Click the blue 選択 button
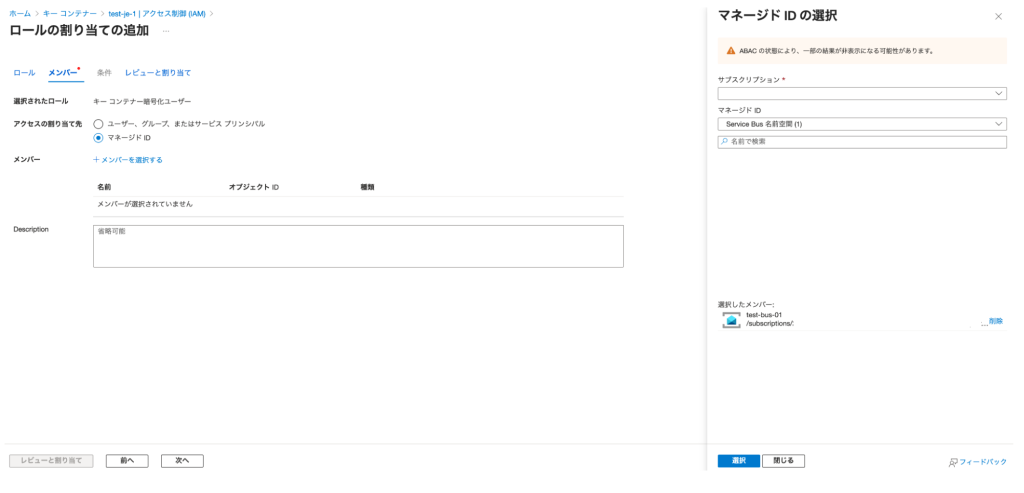The height and width of the screenshot is (493, 1024). click(738, 461)
